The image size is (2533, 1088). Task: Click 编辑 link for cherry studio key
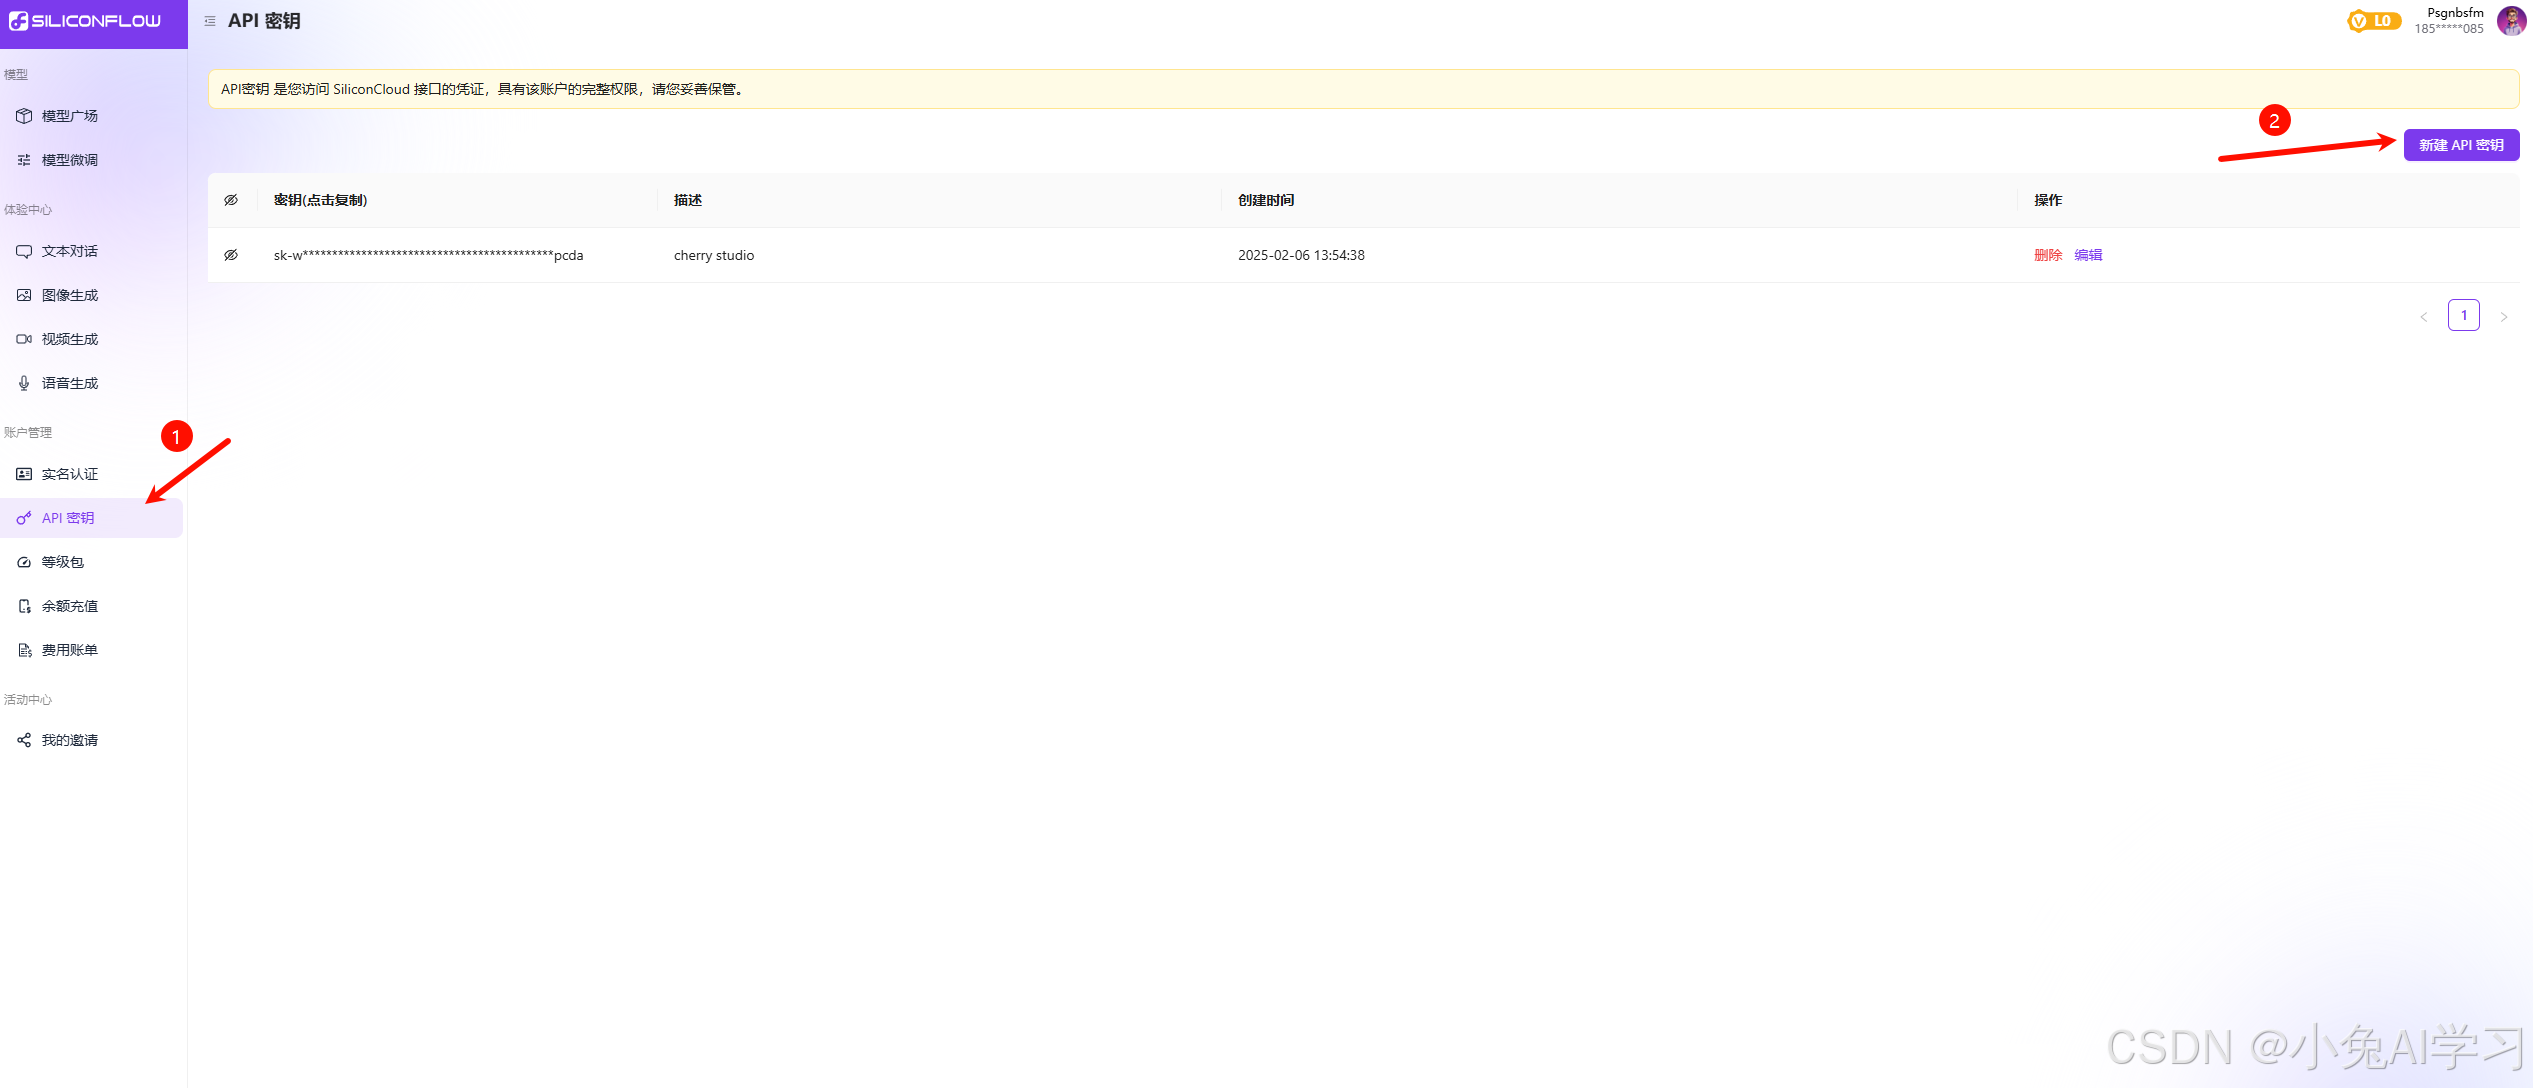point(2088,255)
